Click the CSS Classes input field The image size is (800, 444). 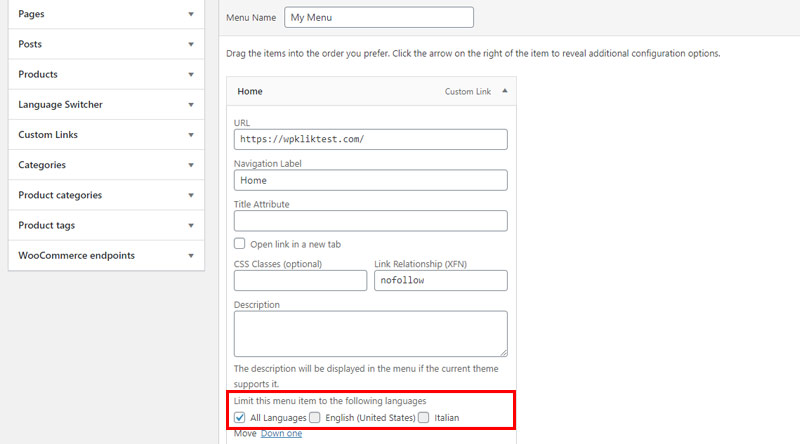300,280
